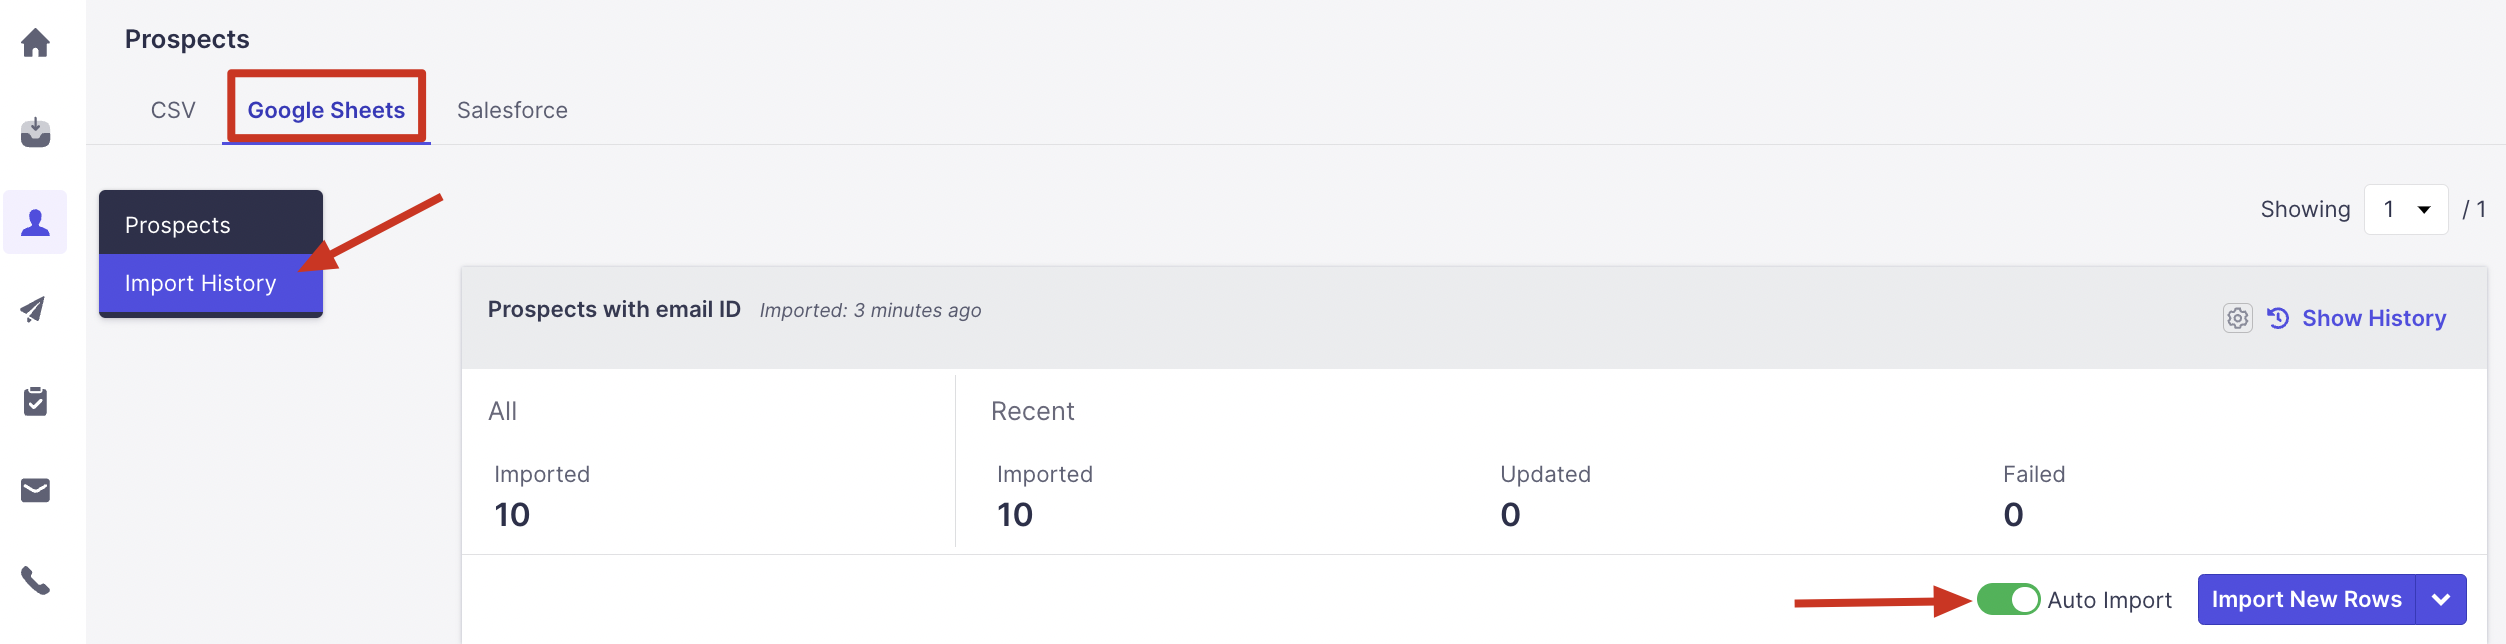
Task: Click the history clock icon
Action: tap(2277, 318)
